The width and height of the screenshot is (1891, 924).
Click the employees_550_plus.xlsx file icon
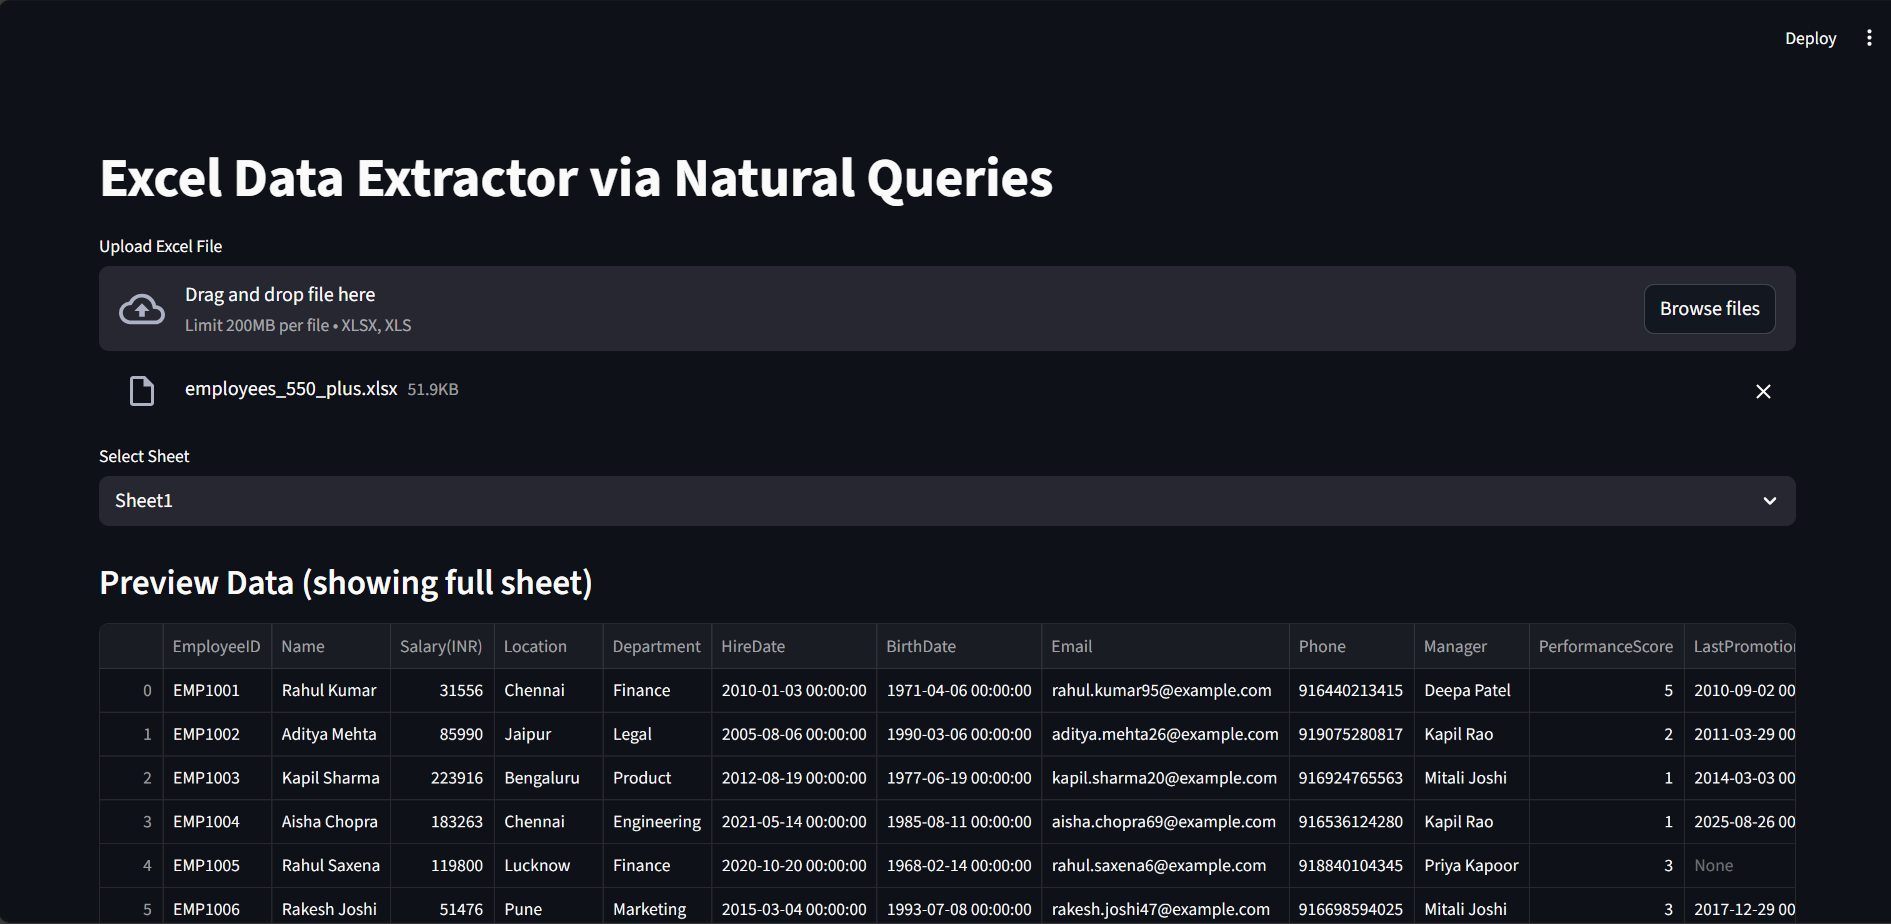(142, 391)
